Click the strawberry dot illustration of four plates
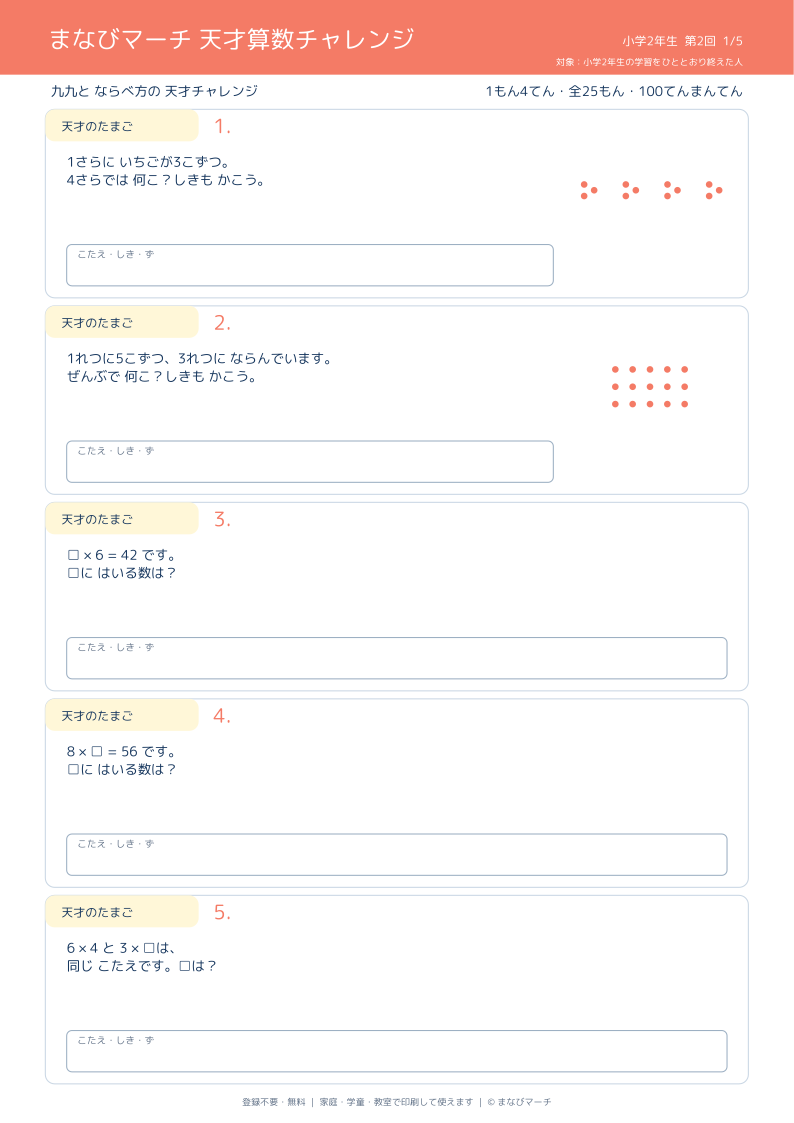 point(652,190)
